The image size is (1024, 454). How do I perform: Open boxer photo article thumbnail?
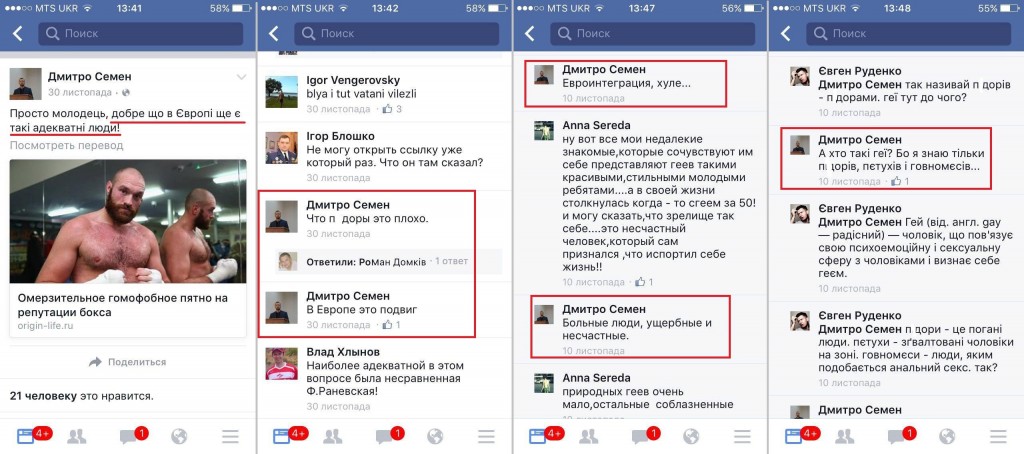[128, 221]
